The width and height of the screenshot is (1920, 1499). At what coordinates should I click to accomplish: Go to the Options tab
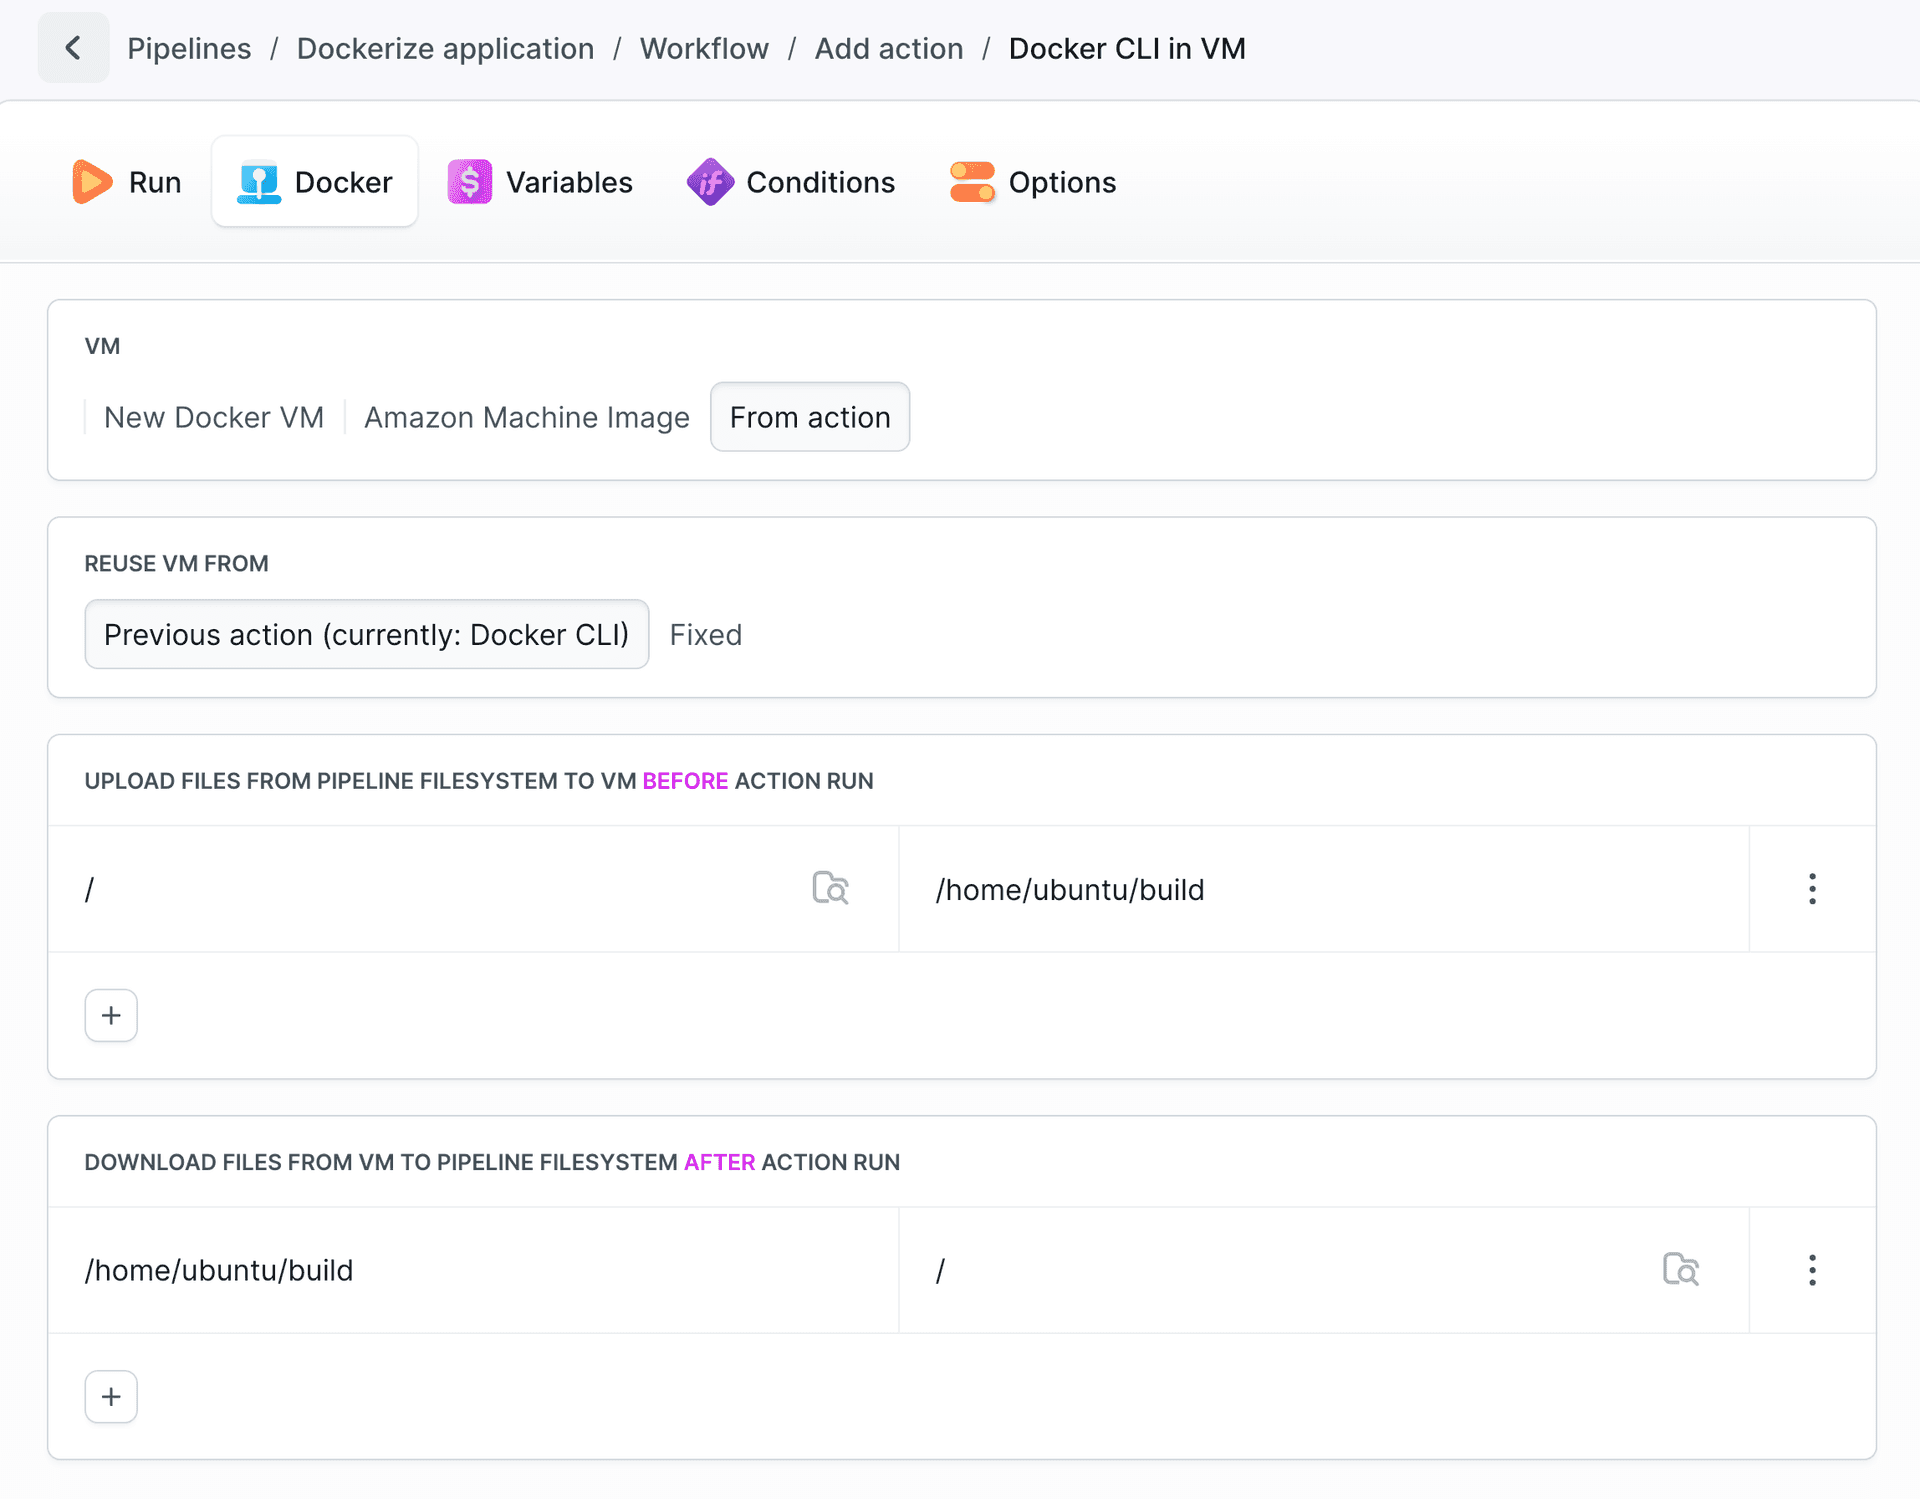click(1032, 182)
